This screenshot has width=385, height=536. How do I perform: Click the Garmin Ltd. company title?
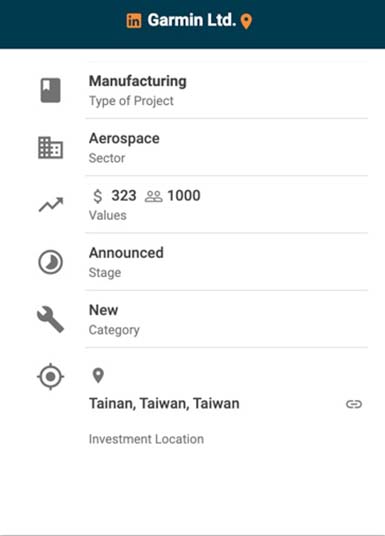(x=192, y=20)
